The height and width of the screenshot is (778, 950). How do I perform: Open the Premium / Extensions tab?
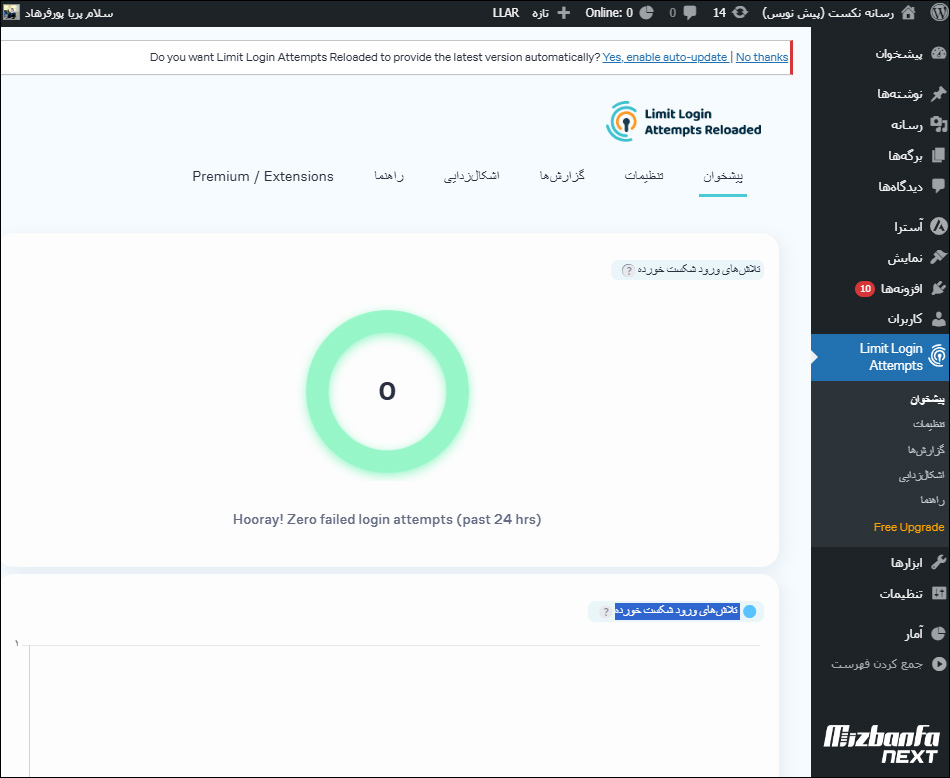pos(263,176)
